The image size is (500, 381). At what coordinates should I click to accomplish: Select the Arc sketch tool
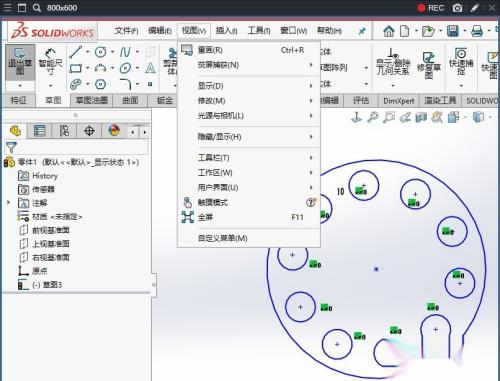(x=100, y=68)
